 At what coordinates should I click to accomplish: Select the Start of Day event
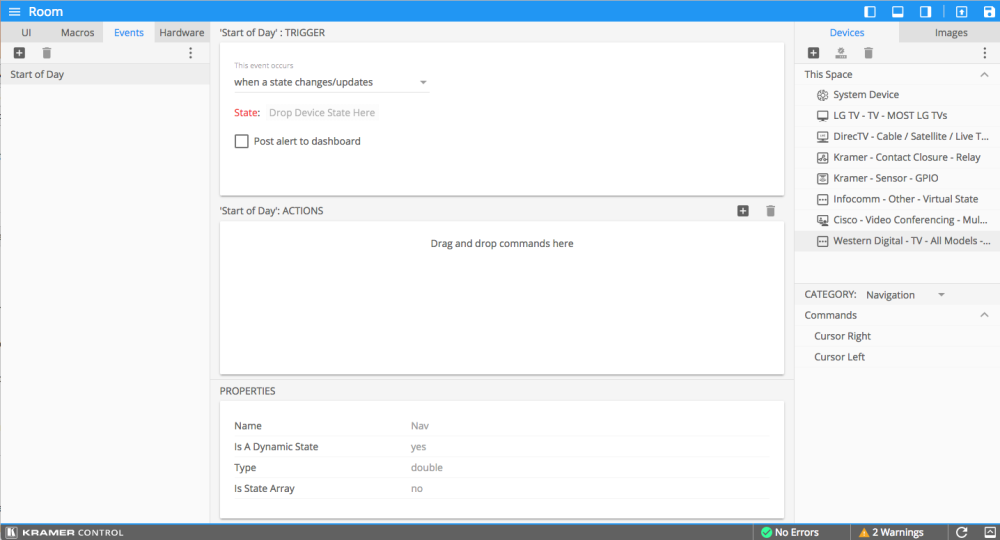105,74
